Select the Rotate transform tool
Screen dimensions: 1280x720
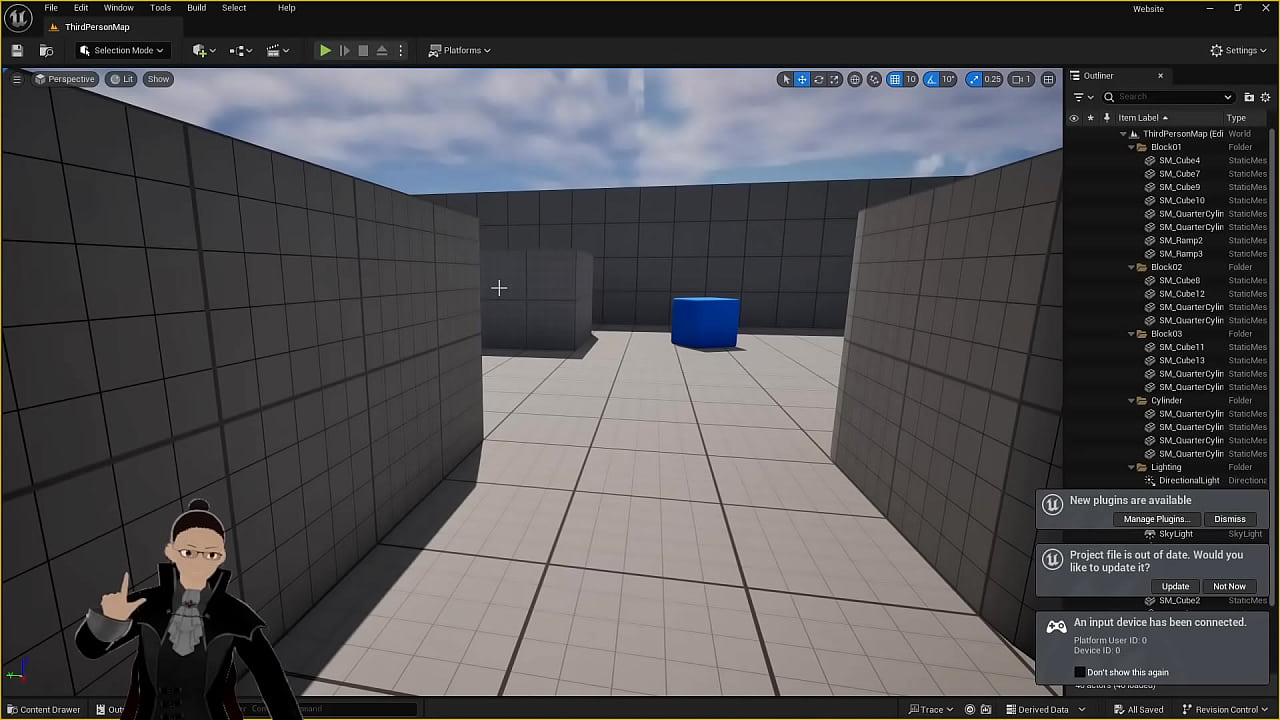coord(819,79)
